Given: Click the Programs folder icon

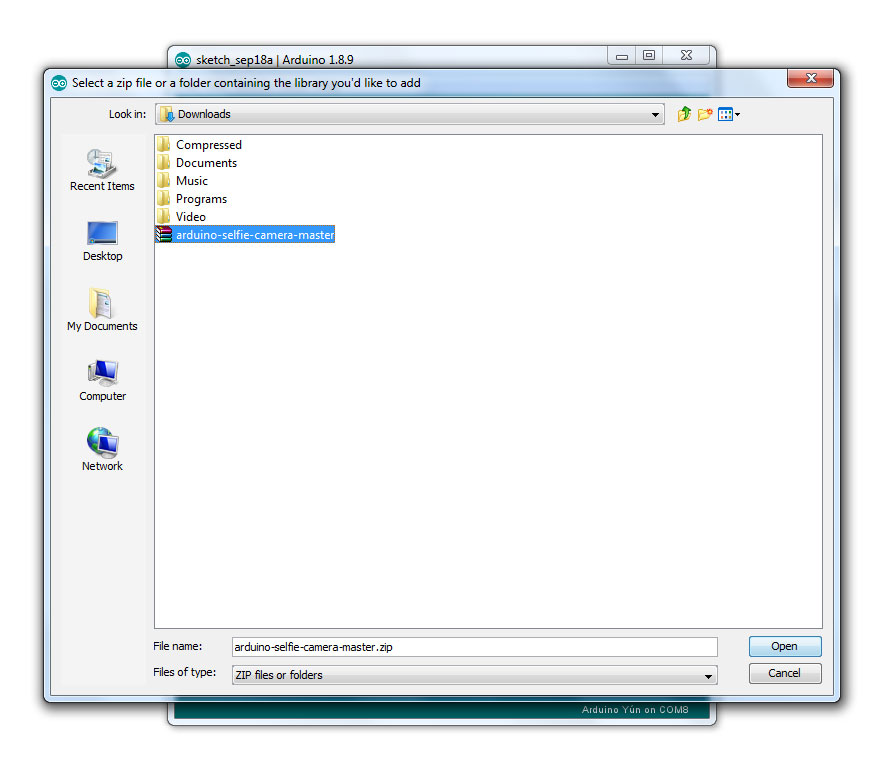Looking at the screenshot, I should click(x=164, y=199).
